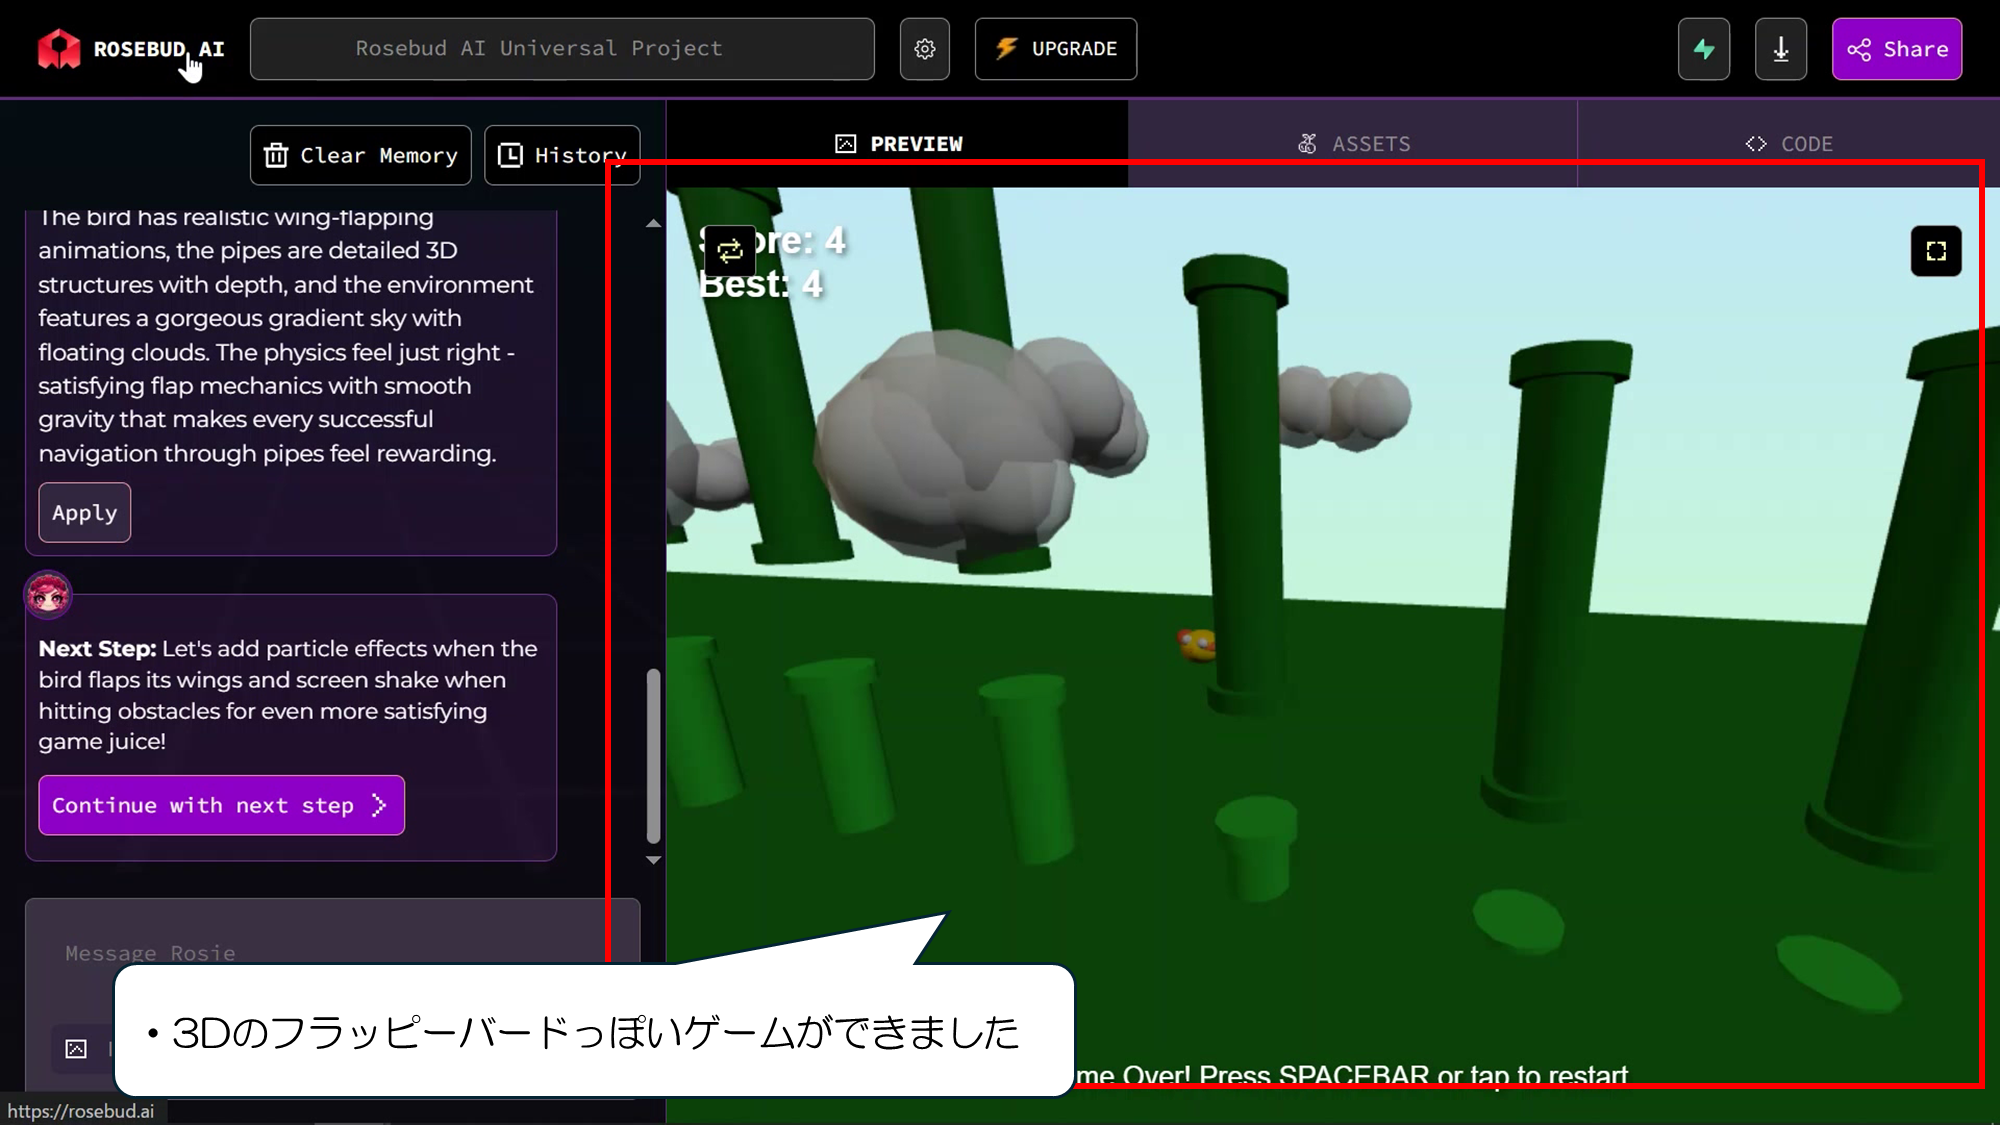Screen dimensions: 2000x1125
Task: Apply the suggested game changes
Action: click(x=85, y=512)
